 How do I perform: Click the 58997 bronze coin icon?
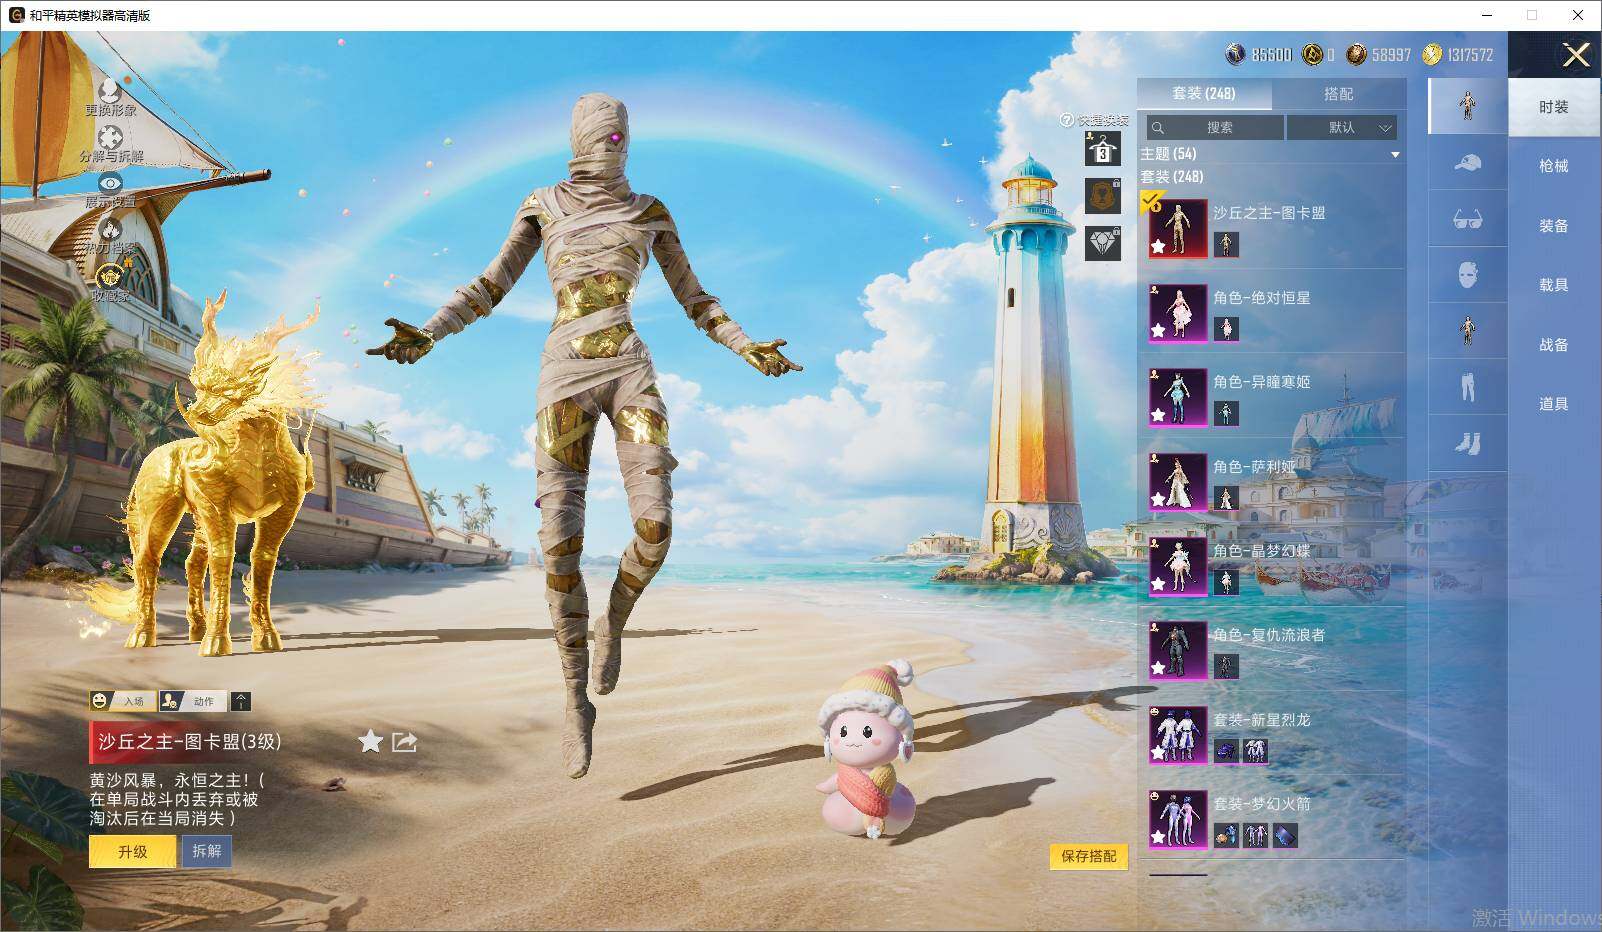pyautogui.click(x=1356, y=55)
